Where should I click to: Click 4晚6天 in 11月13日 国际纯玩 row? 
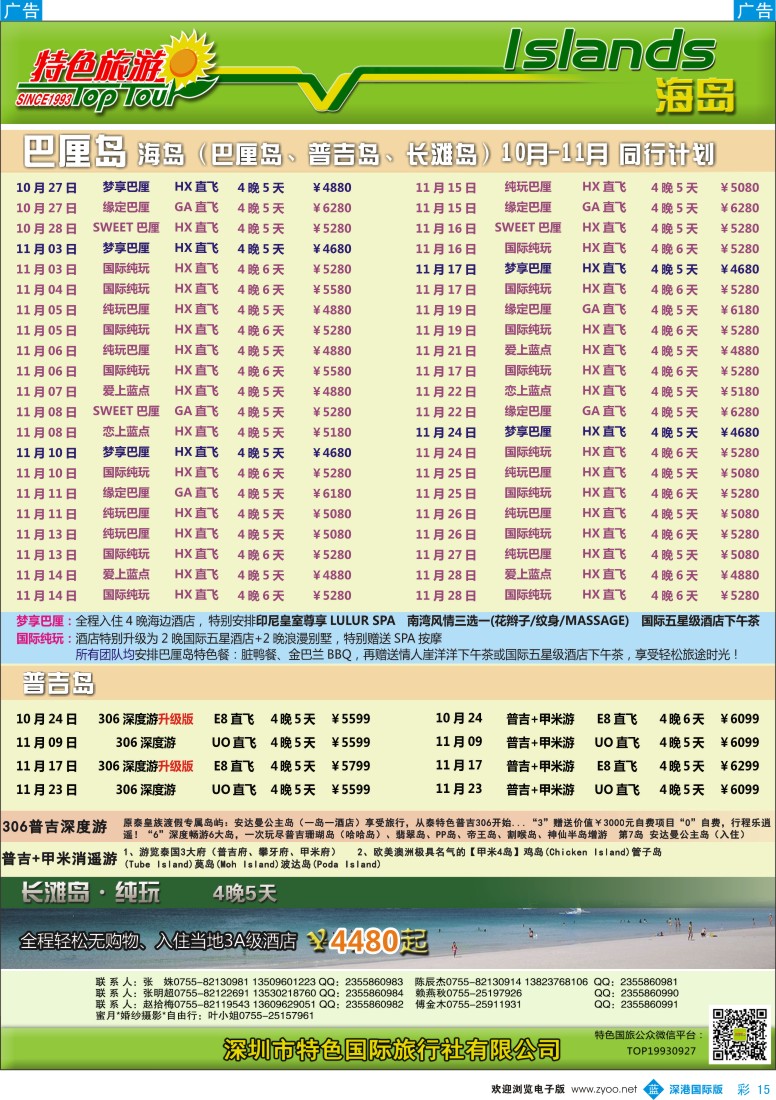click(x=260, y=554)
